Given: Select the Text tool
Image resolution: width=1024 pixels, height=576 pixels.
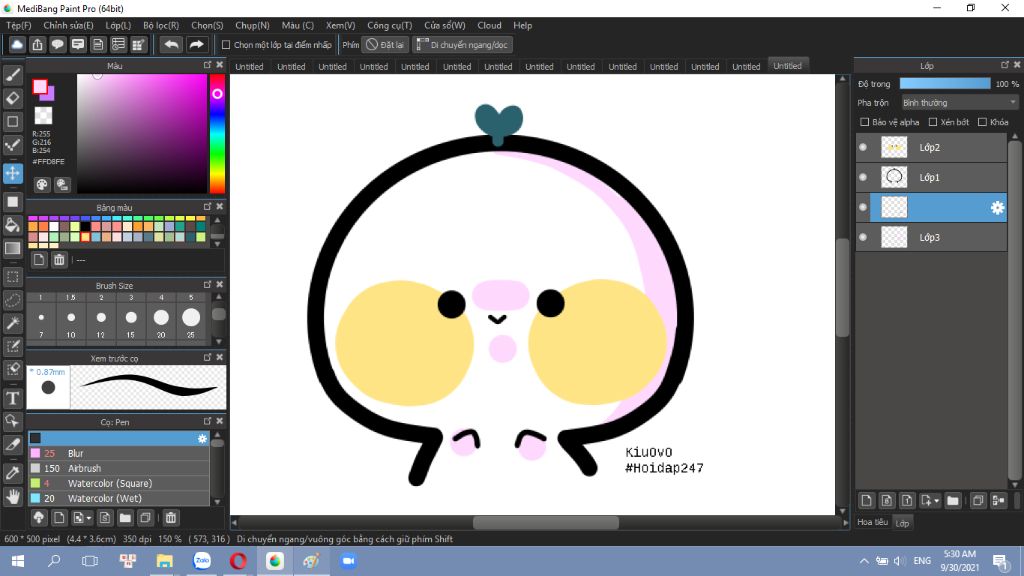Looking at the screenshot, I should tap(12, 398).
